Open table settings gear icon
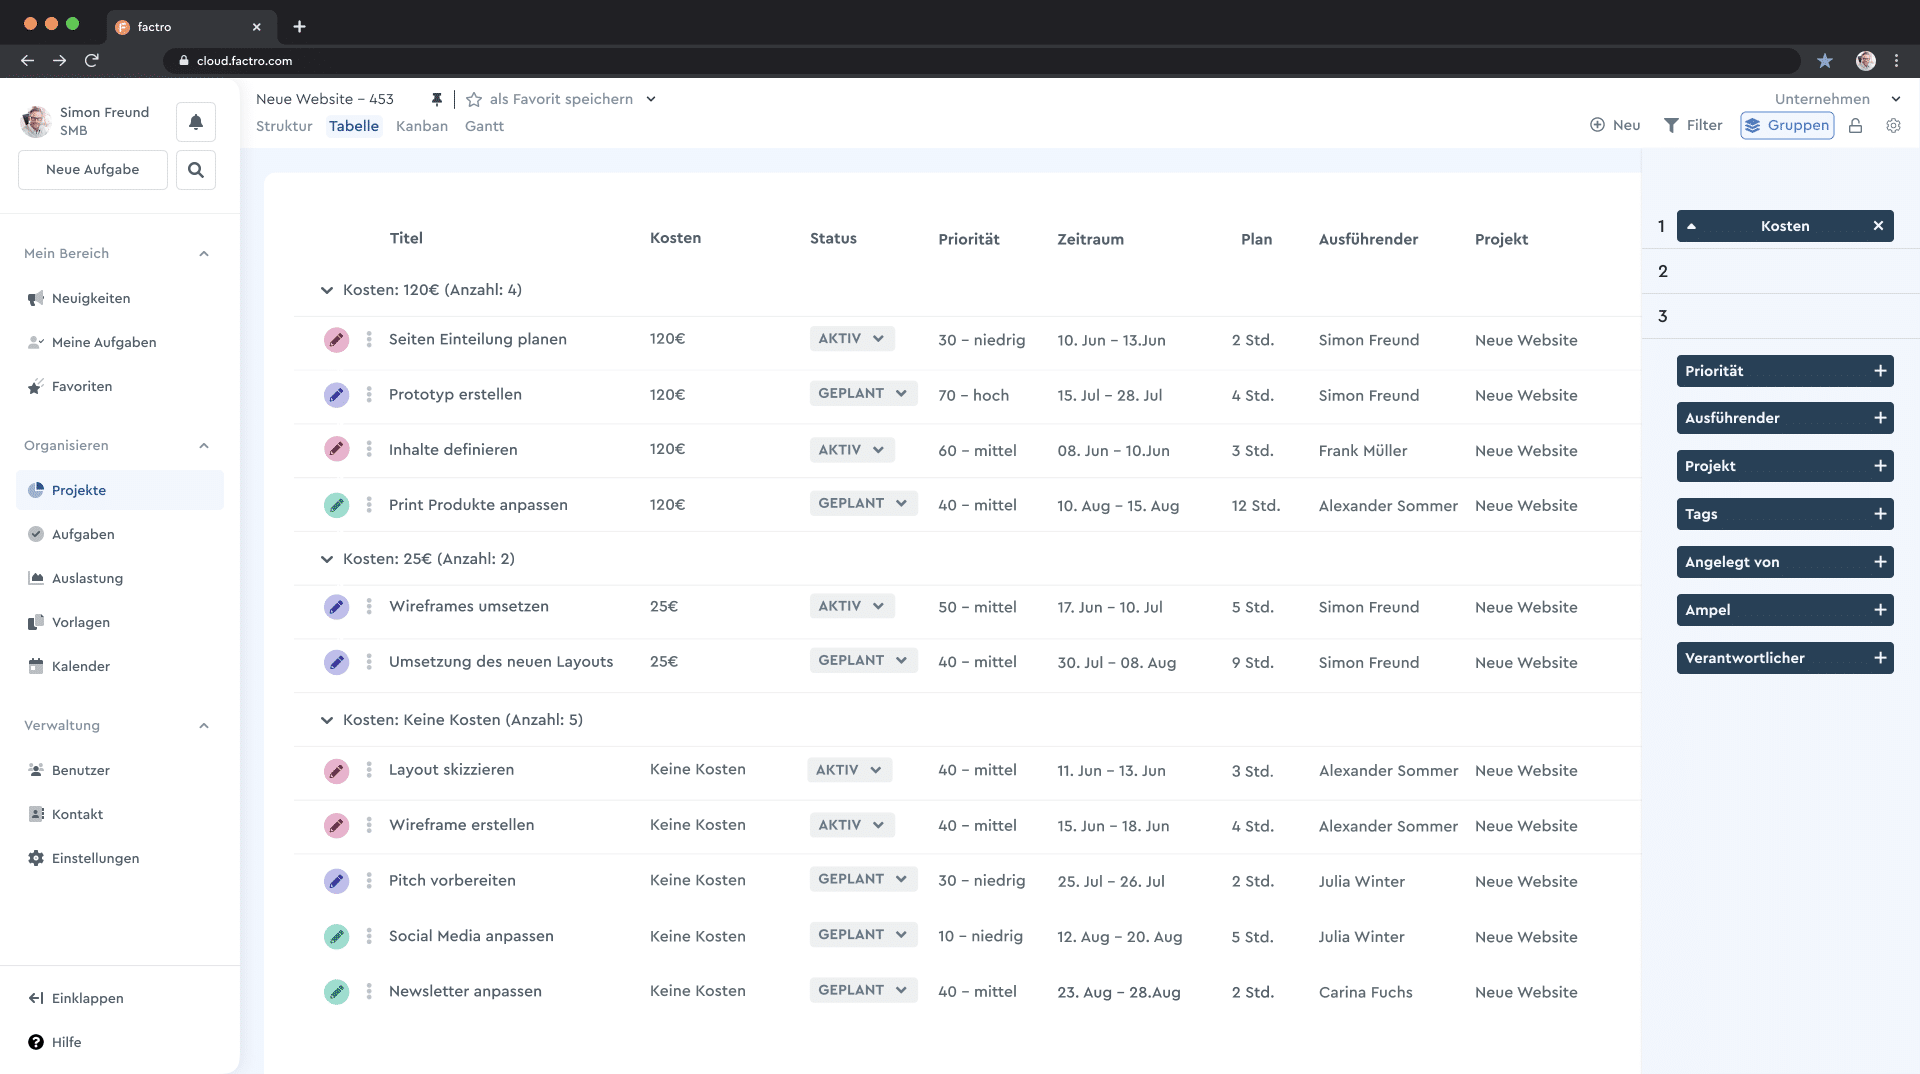Screen dimensions: 1920x1074 (x=1893, y=125)
